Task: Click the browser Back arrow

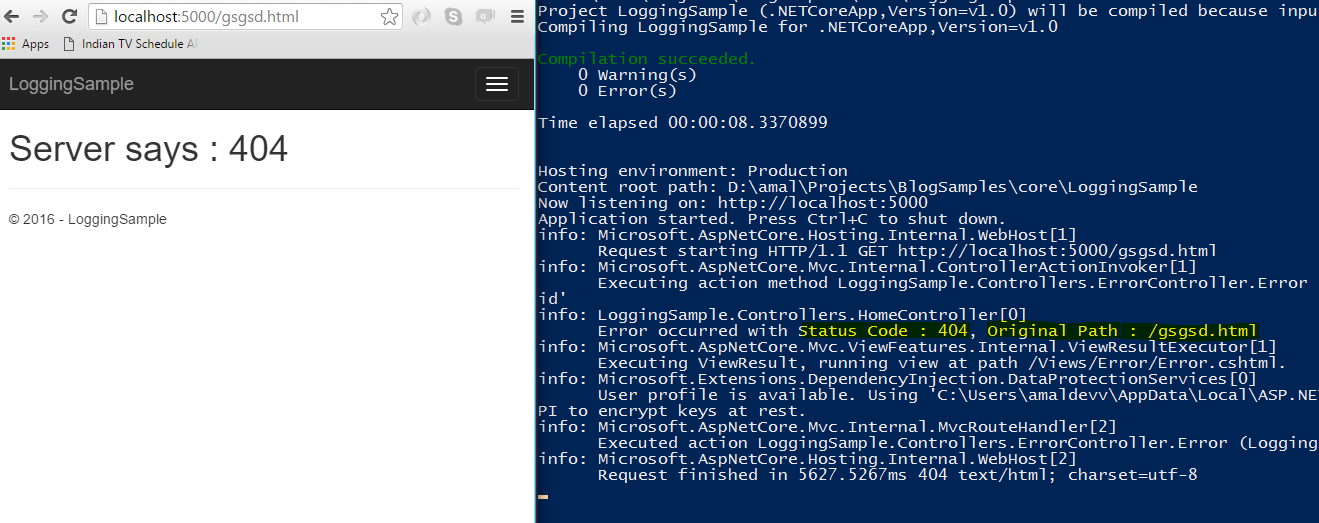Action: pyautogui.click(x=13, y=17)
